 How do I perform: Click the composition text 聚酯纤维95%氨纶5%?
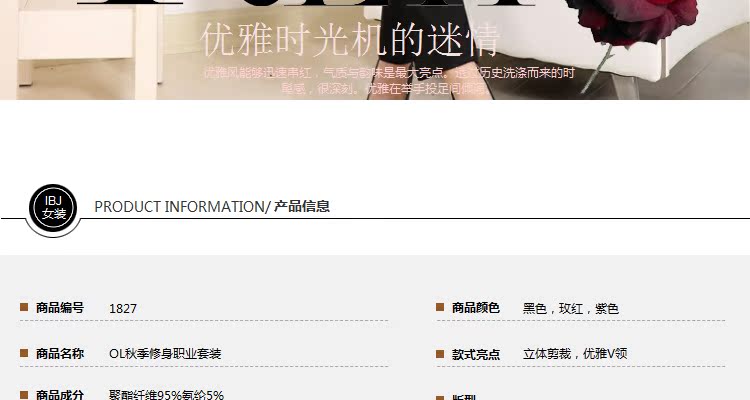coord(166,395)
